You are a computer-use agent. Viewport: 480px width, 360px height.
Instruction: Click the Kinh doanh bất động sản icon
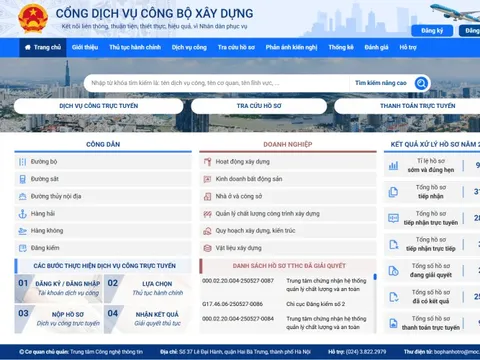(x=207, y=179)
